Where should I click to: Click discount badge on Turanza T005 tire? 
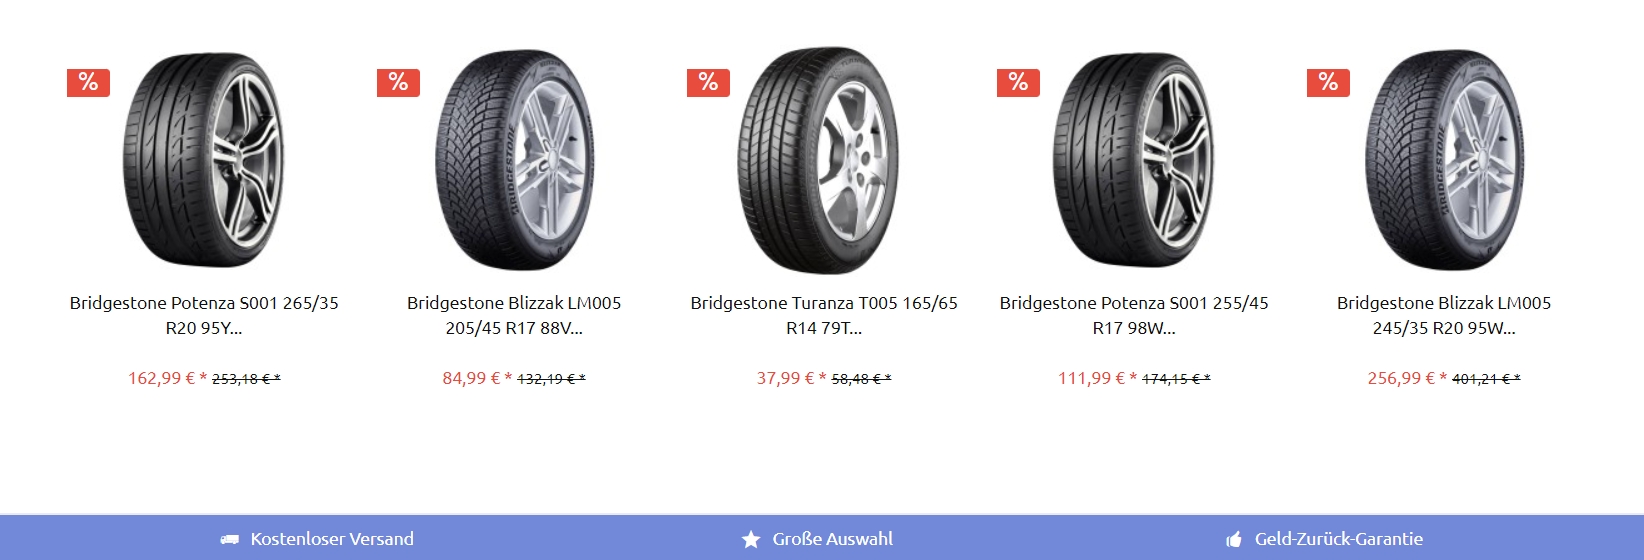pyautogui.click(x=708, y=83)
